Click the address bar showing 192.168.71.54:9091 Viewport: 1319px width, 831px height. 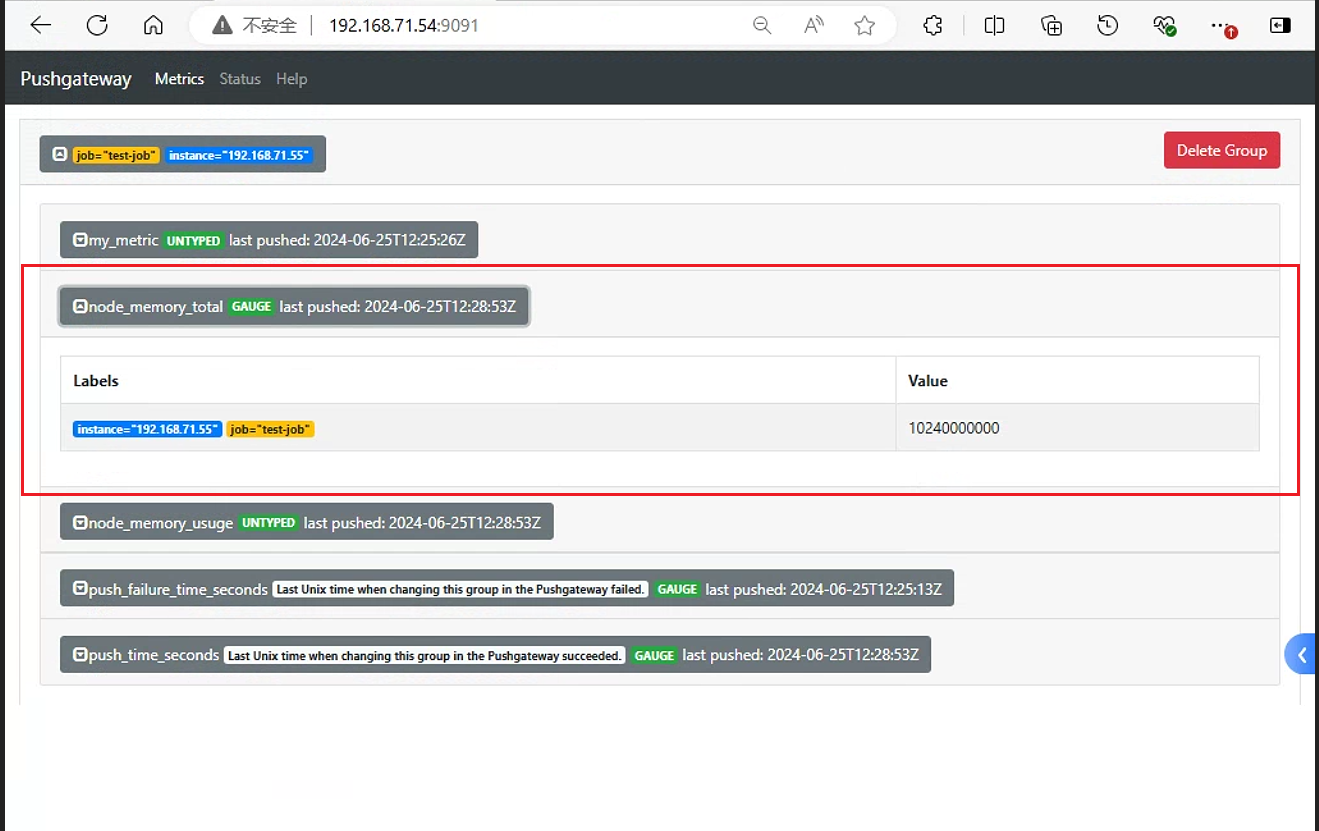(x=500, y=26)
